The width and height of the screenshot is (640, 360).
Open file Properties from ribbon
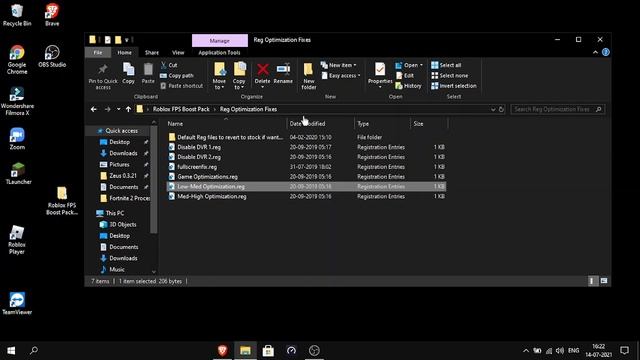click(380, 75)
